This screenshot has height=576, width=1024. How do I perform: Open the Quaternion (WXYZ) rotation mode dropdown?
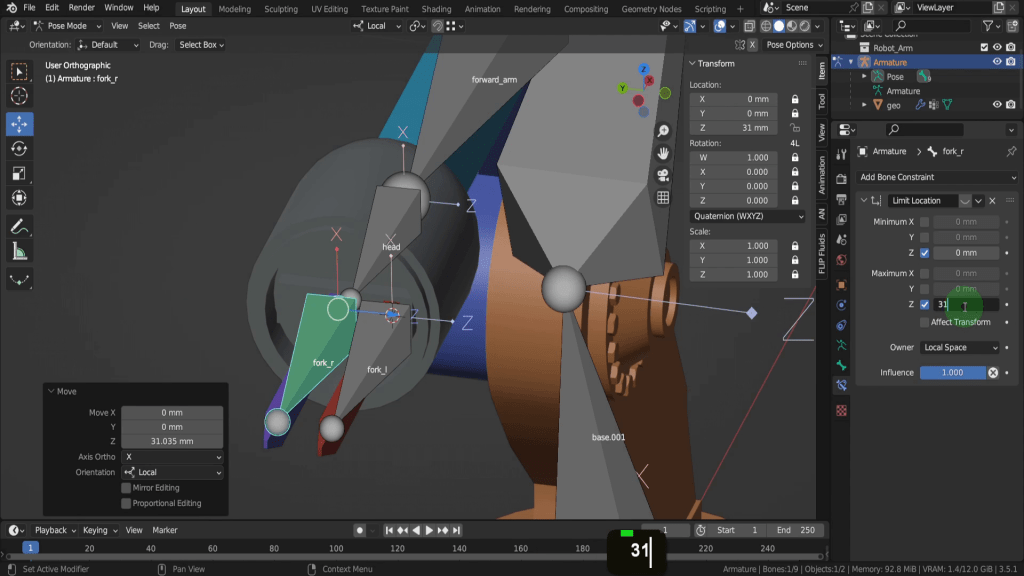click(x=748, y=216)
